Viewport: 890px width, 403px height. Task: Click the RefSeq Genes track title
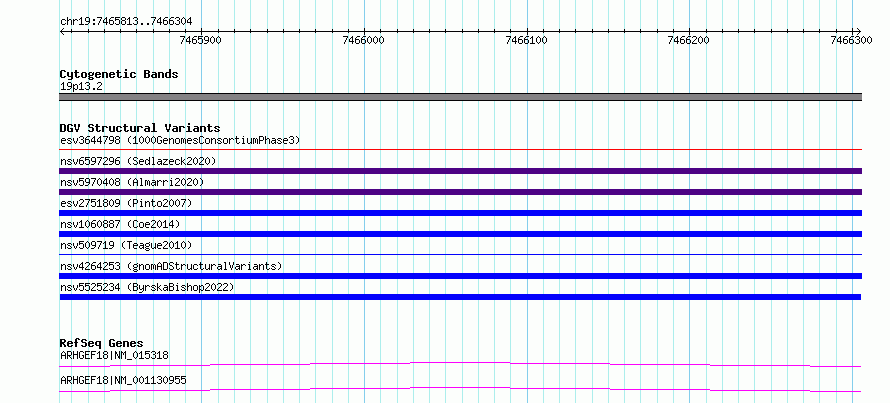(101, 343)
